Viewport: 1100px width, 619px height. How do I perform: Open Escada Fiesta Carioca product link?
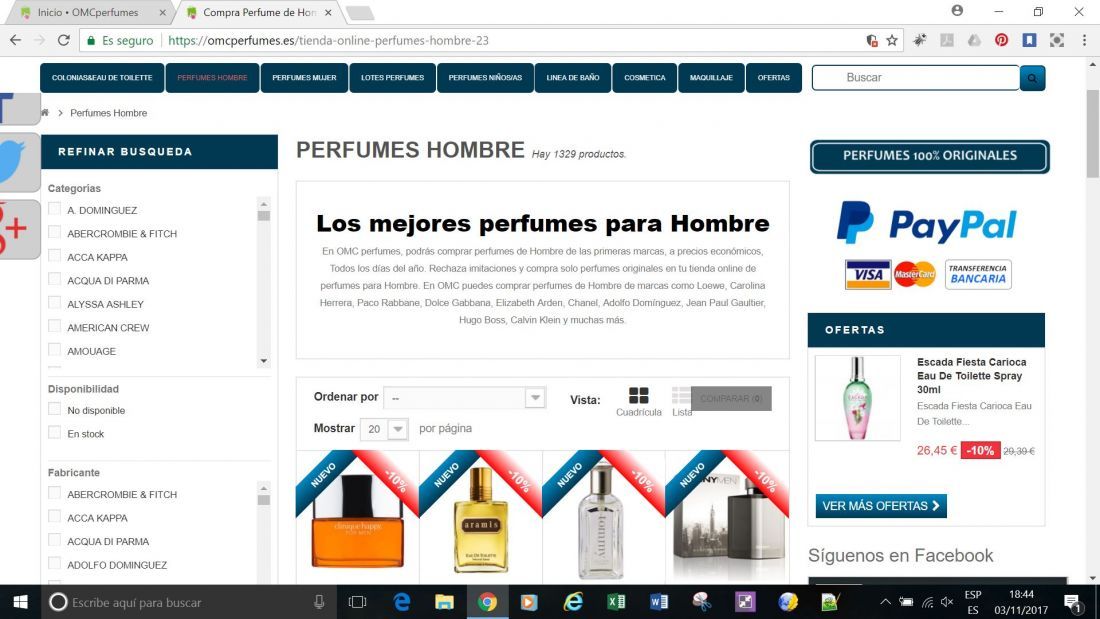[x=971, y=375]
